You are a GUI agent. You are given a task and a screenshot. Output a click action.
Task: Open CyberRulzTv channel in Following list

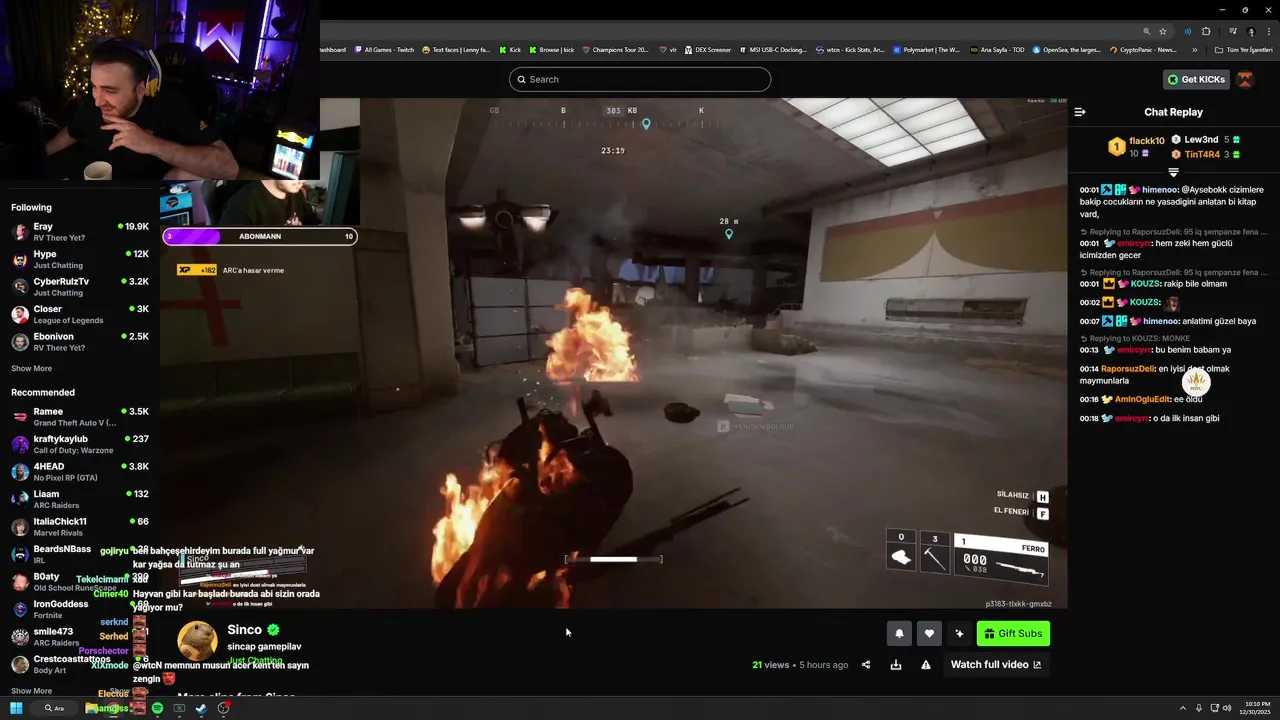click(x=80, y=287)
